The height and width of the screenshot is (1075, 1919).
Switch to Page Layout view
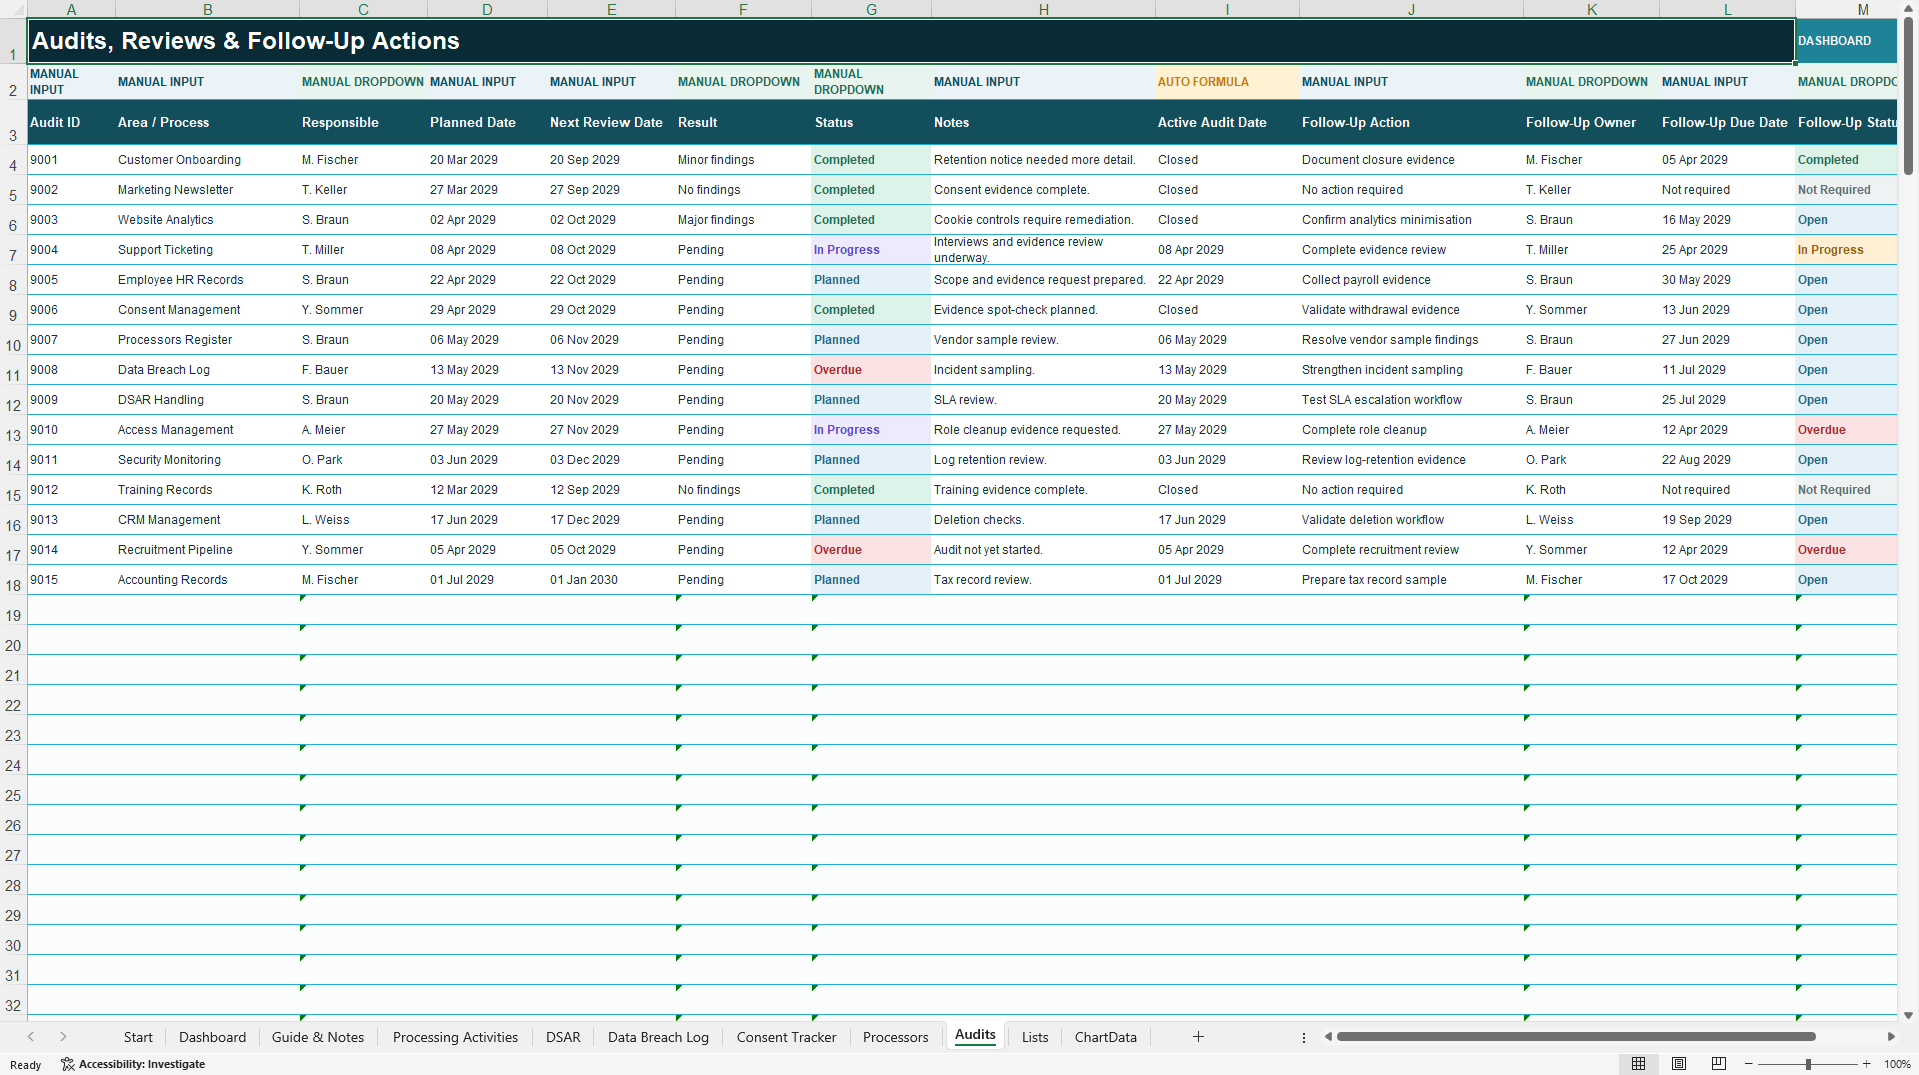click(1679, 1064)
